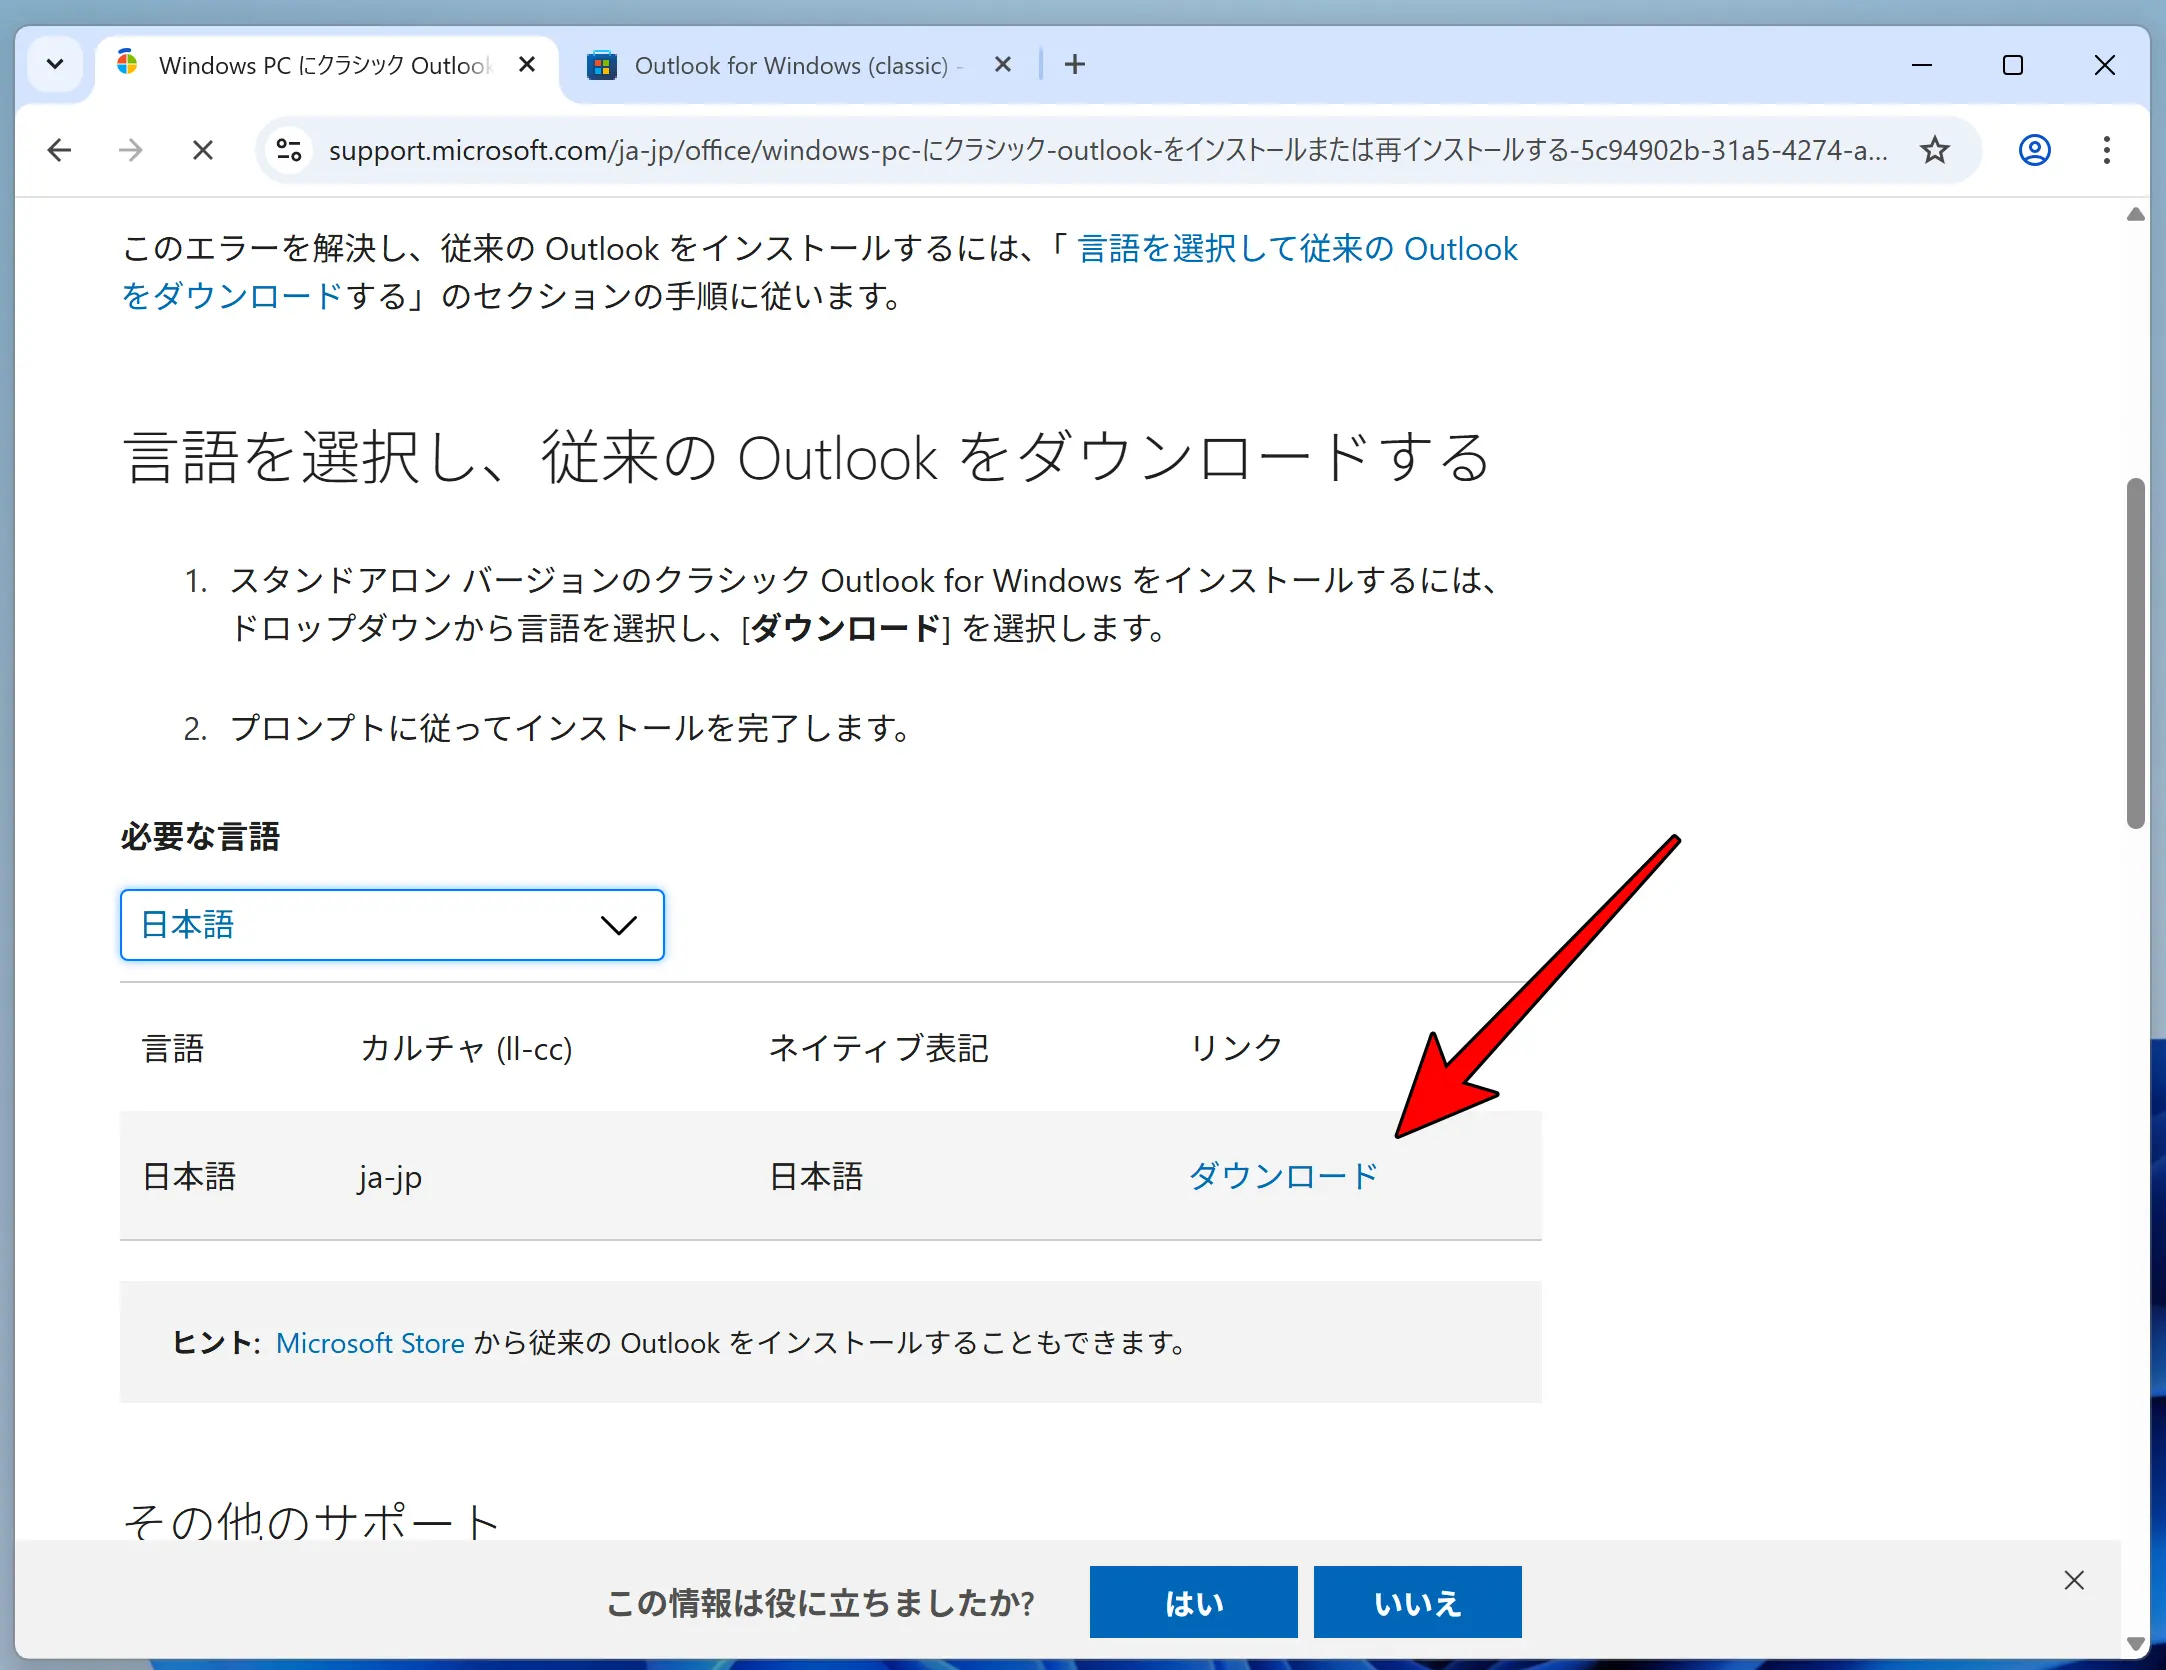View site information icon in address bar
The width and height of the screenshot is (2166, 1670).
click(289, 150)
